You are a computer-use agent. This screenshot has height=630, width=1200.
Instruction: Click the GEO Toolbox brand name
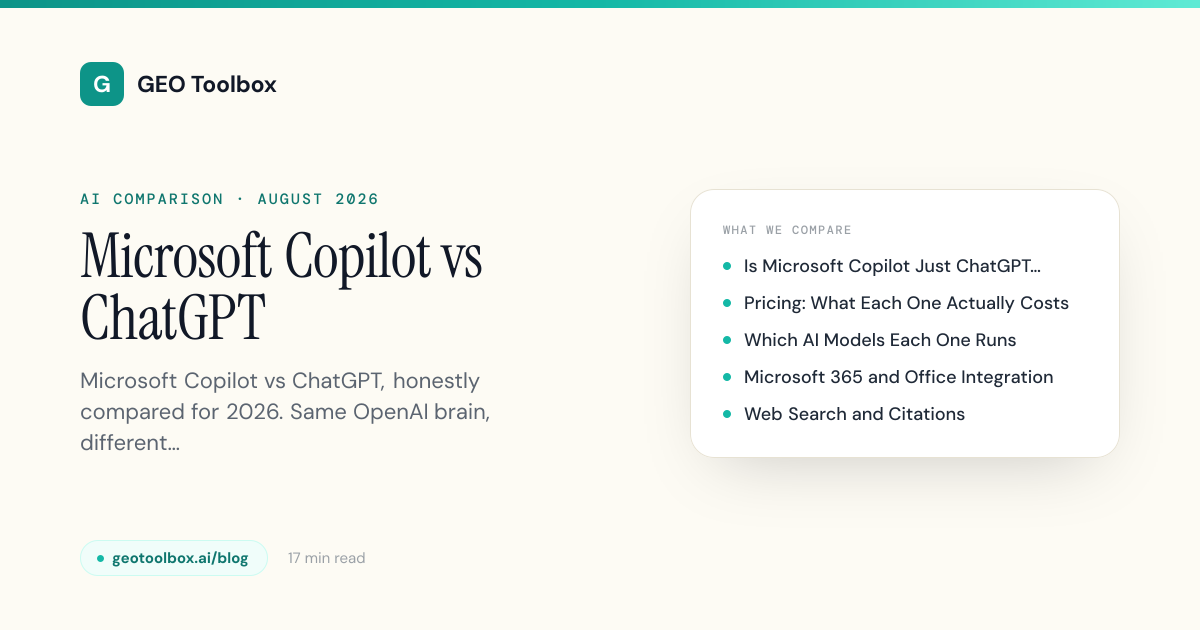(x=207, y=85)
